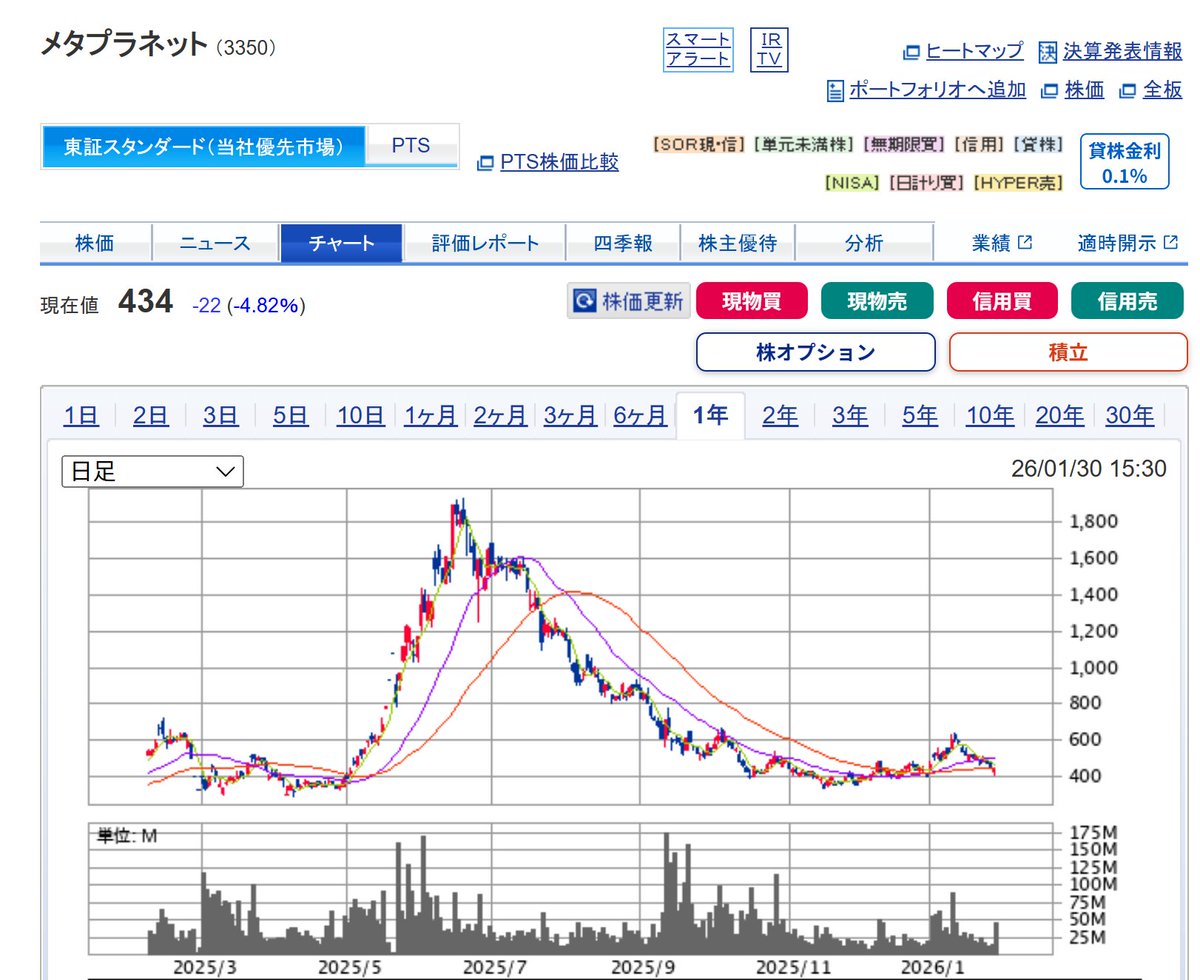Select the 5日 chart period
The image size is (1200, 980).
[x=291, y=415]
